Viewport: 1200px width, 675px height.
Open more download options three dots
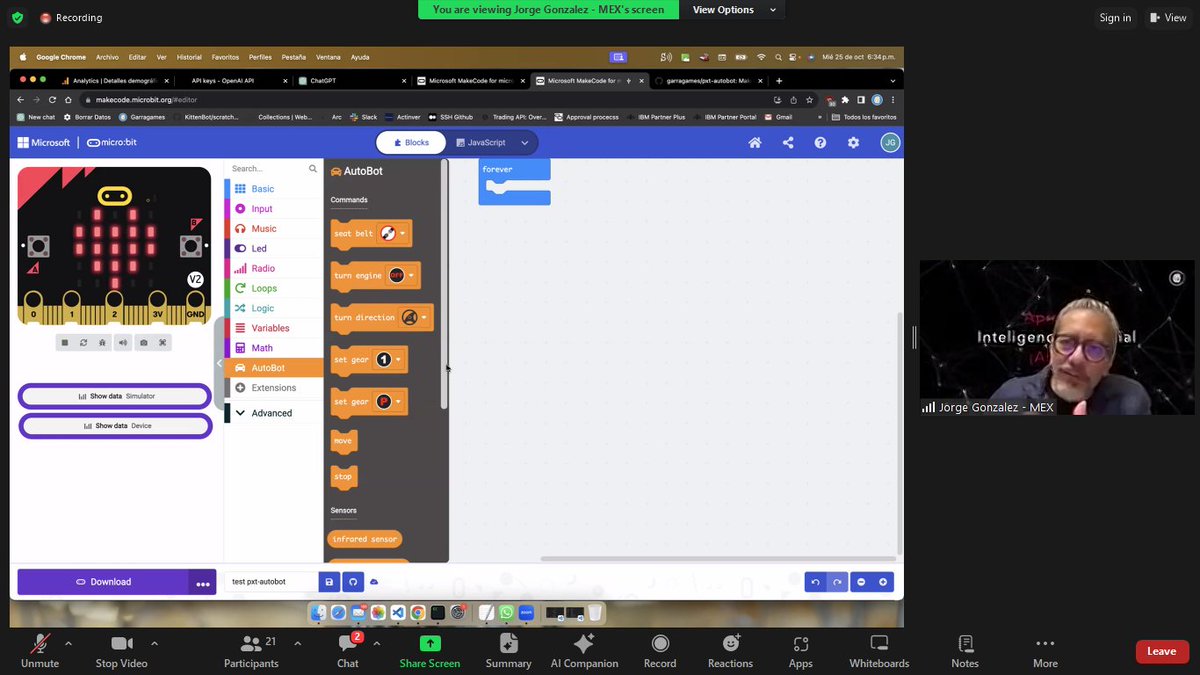(203, 583)
